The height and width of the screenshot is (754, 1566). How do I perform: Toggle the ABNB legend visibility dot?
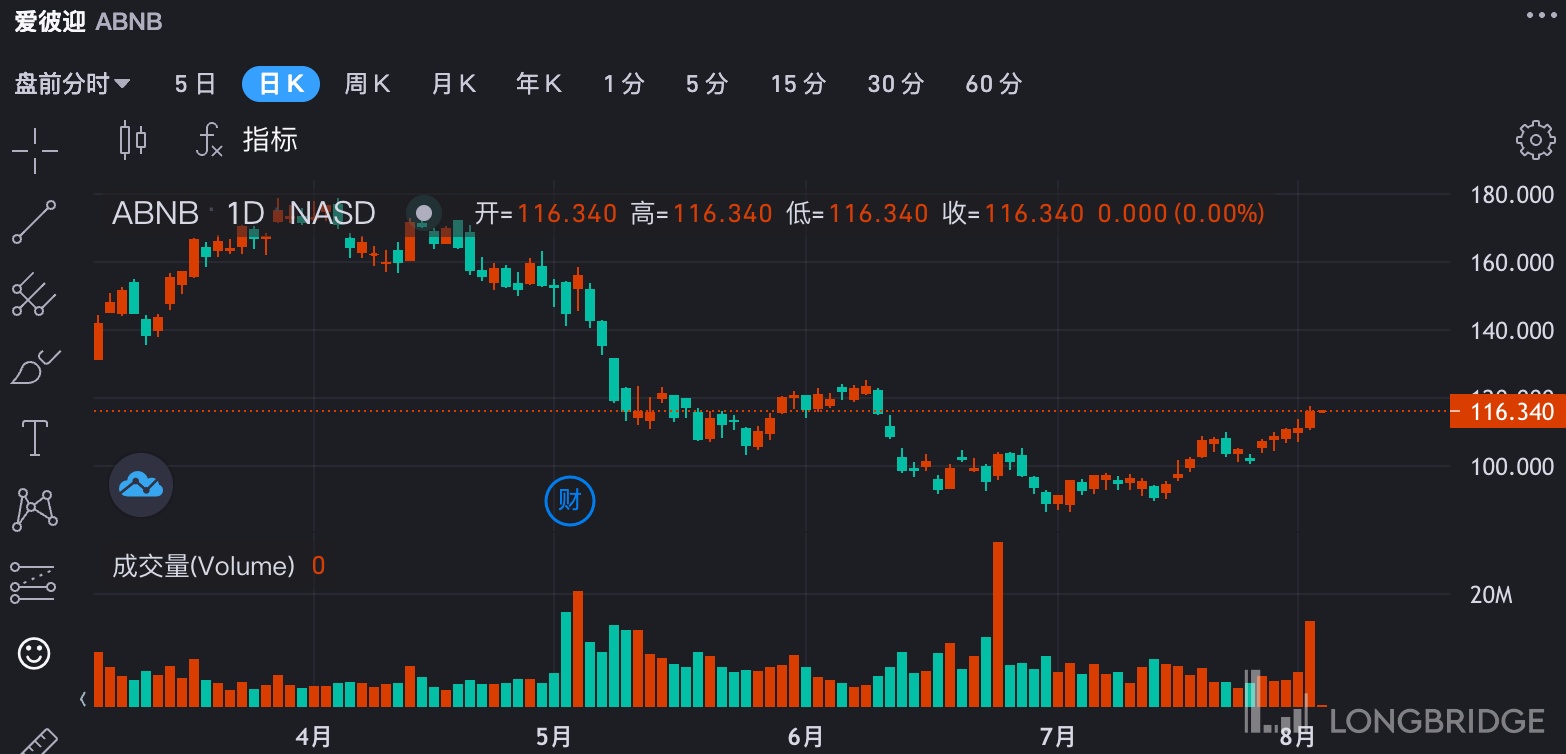tap(424, 213)
